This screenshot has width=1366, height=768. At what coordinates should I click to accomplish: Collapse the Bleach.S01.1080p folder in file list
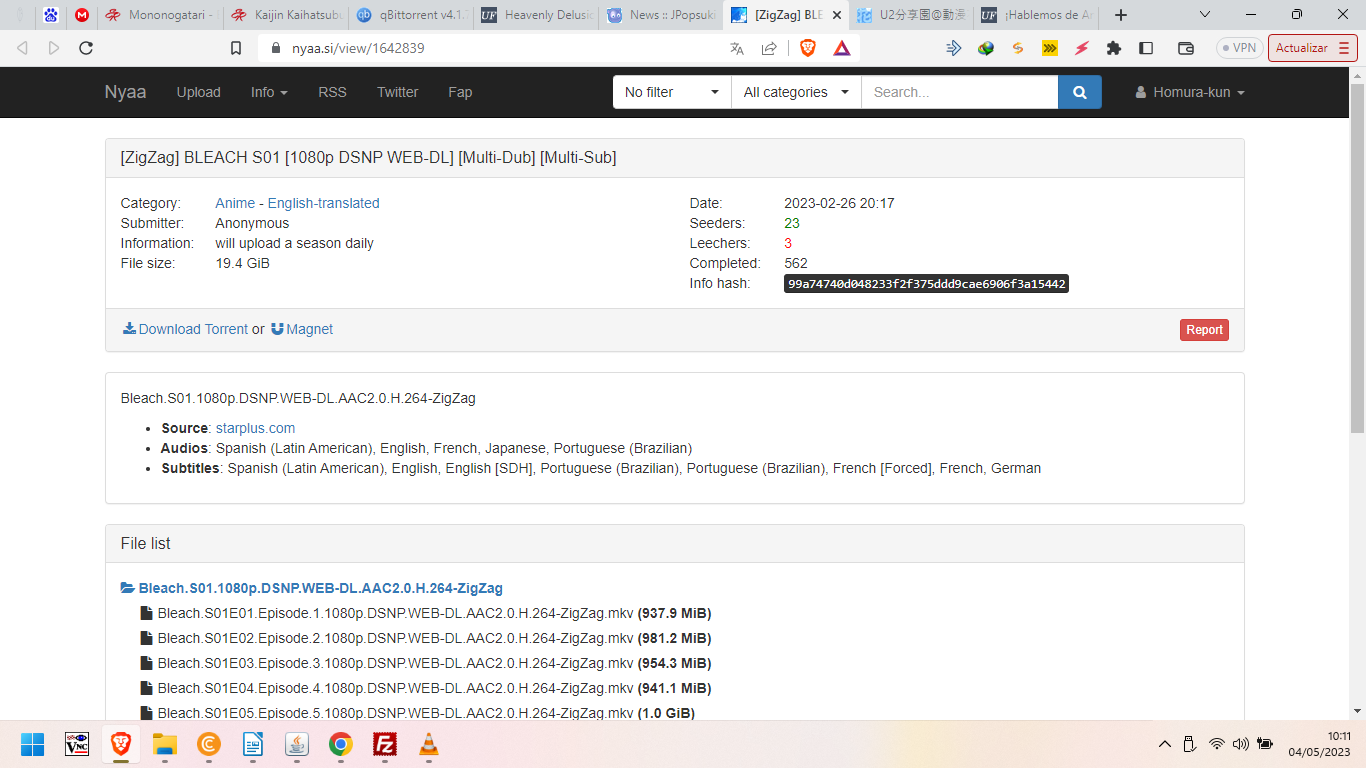311,588
